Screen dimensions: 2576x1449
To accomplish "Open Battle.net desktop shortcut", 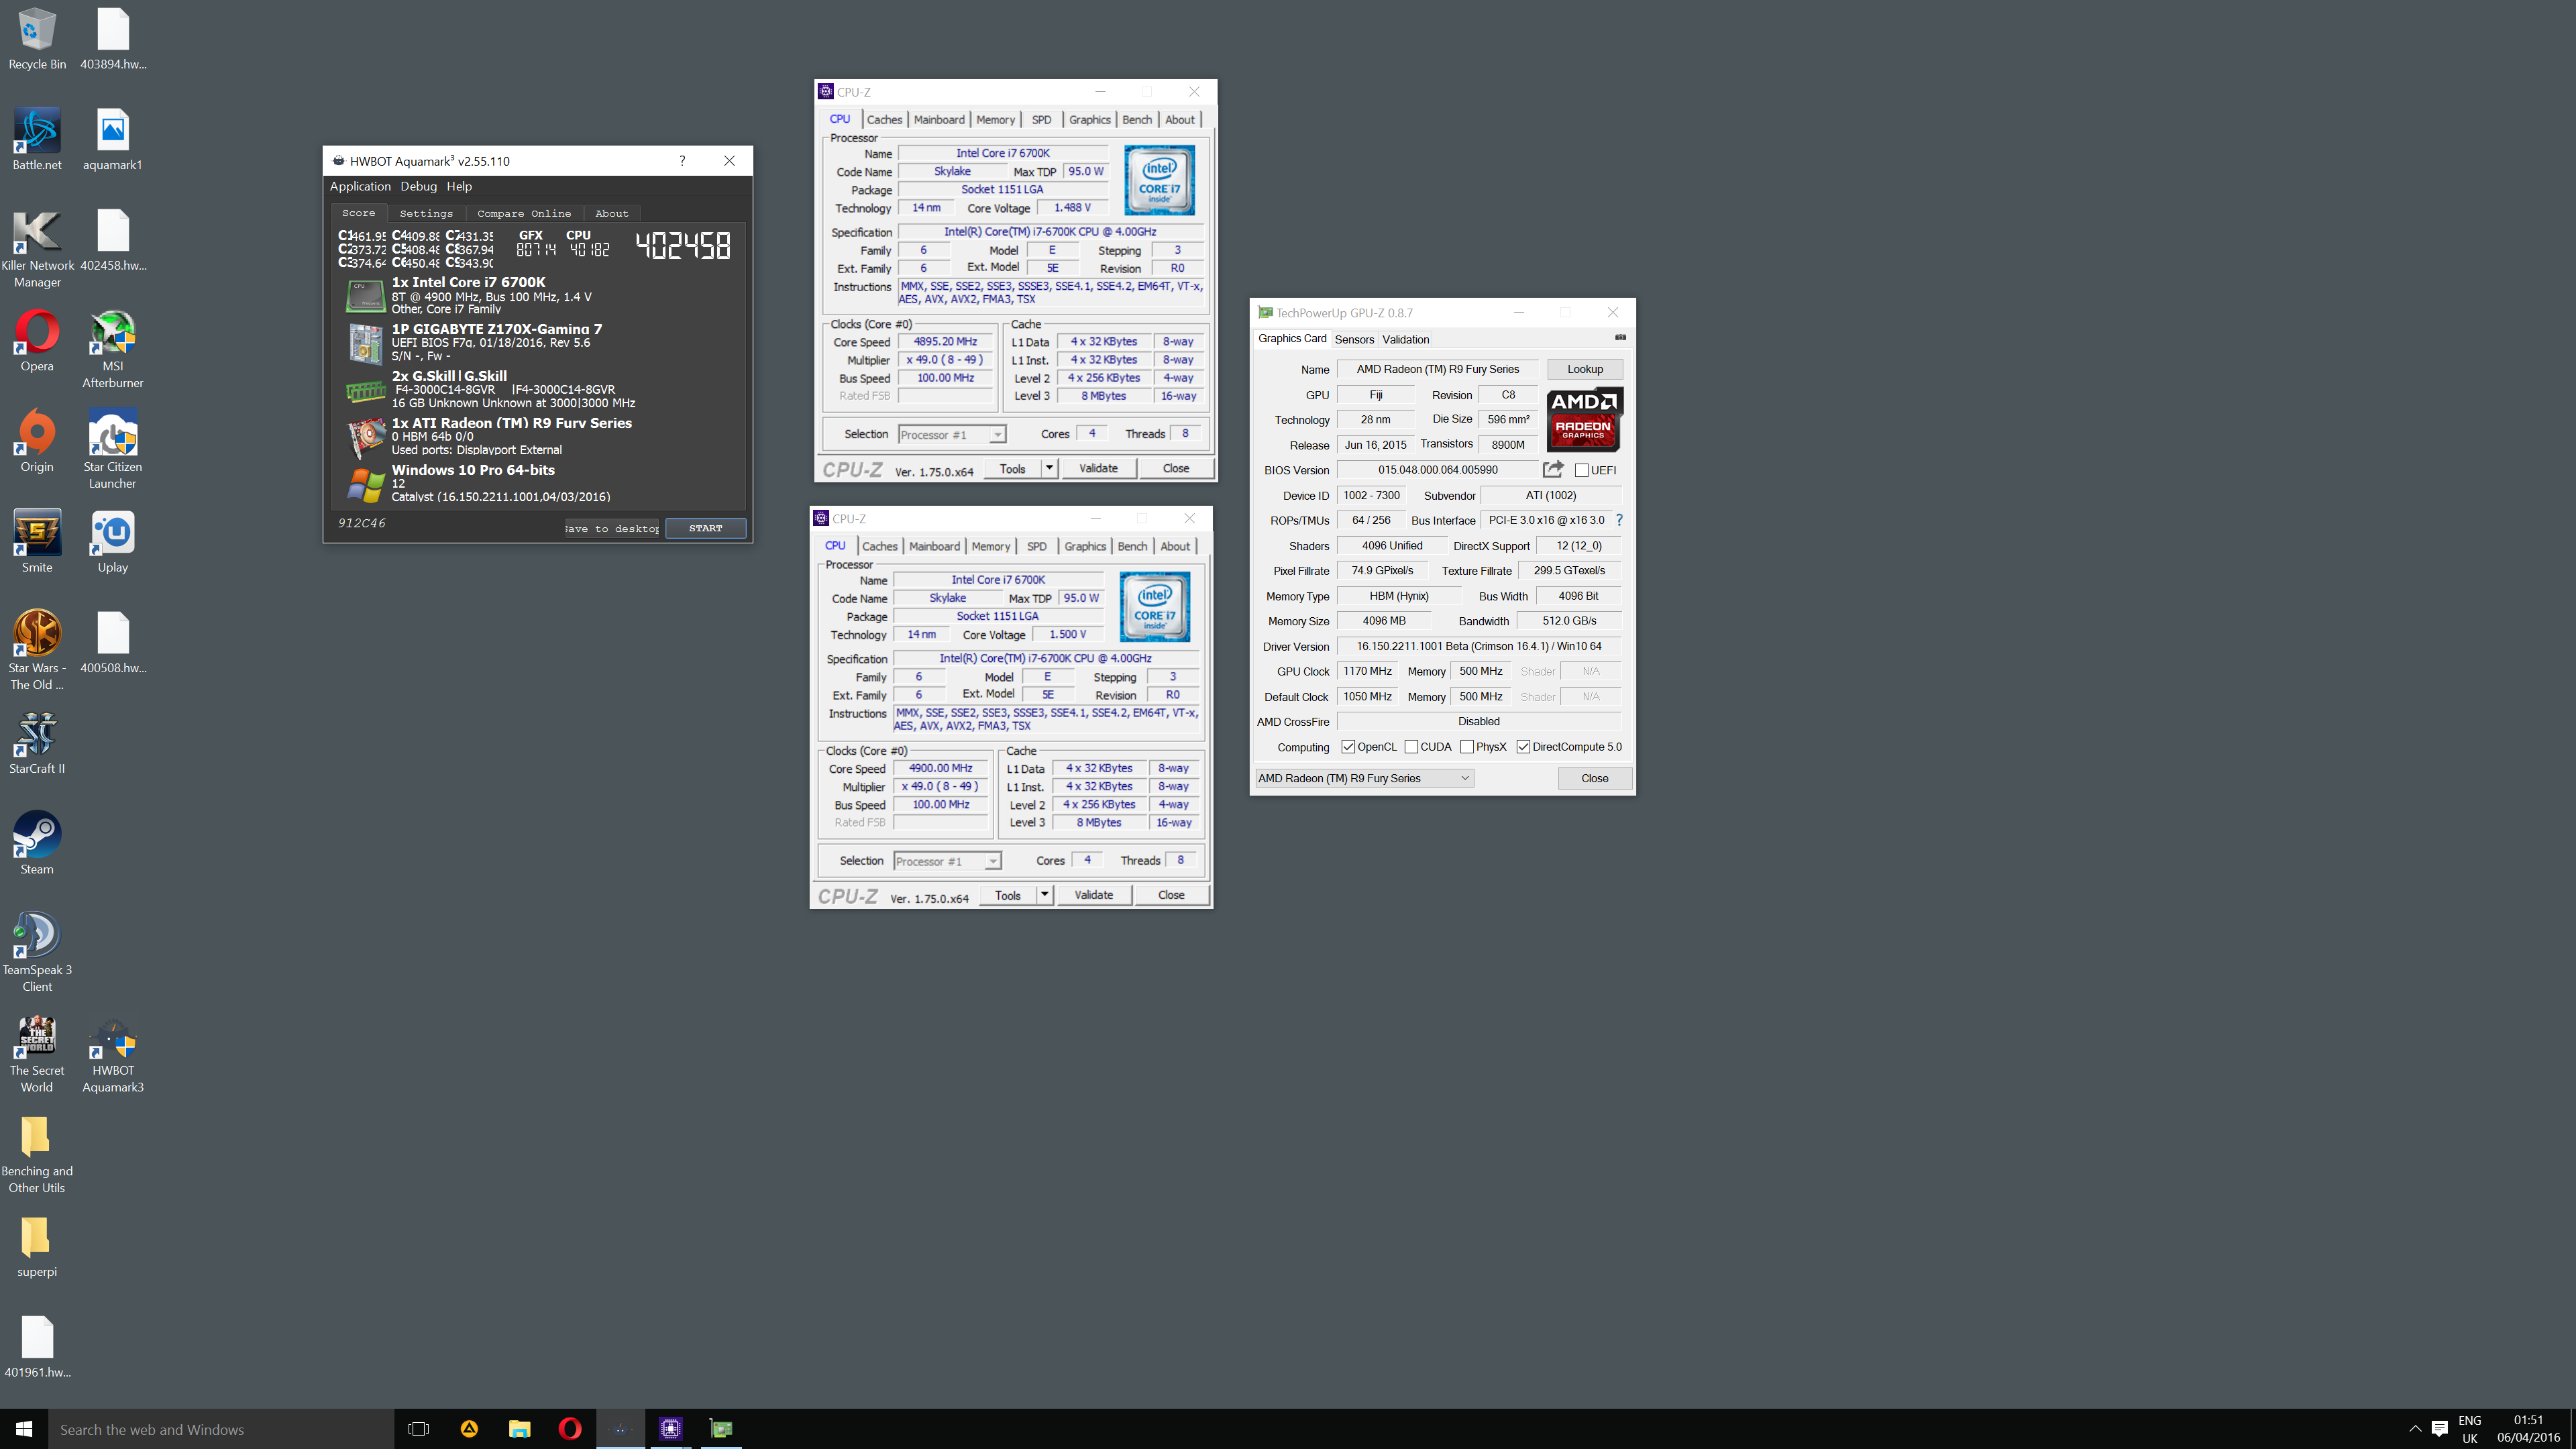I will [37, 140].
